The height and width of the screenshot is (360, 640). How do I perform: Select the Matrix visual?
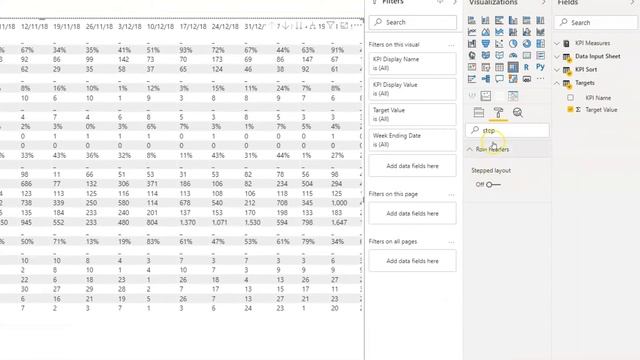coord(513,67)
